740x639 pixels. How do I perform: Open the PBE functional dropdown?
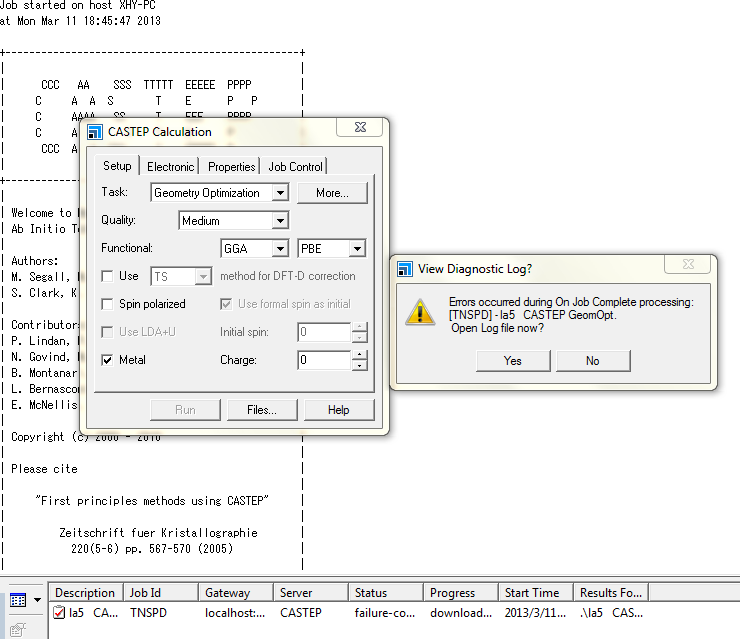click(357, 248)
